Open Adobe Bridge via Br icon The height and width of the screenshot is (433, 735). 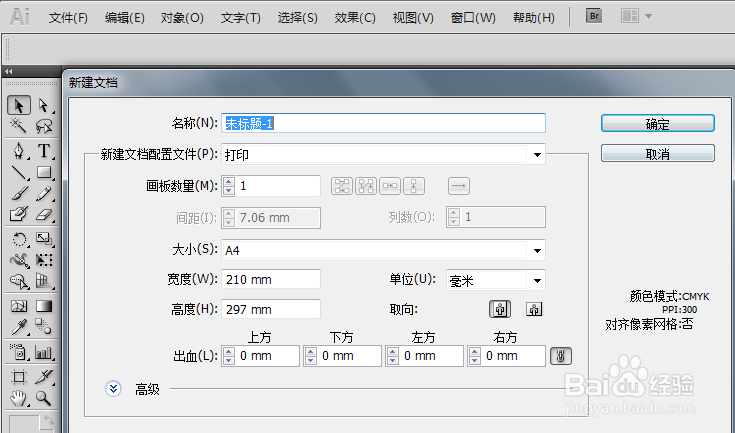pos(594,16)
